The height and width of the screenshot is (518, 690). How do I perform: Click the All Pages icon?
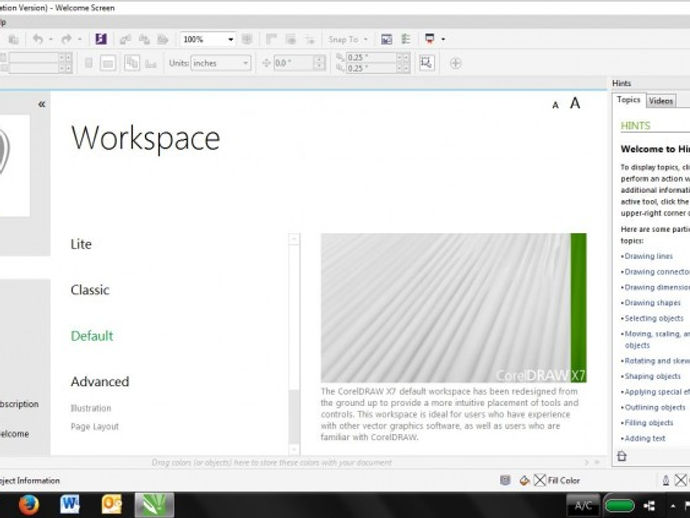pos(132,62)
